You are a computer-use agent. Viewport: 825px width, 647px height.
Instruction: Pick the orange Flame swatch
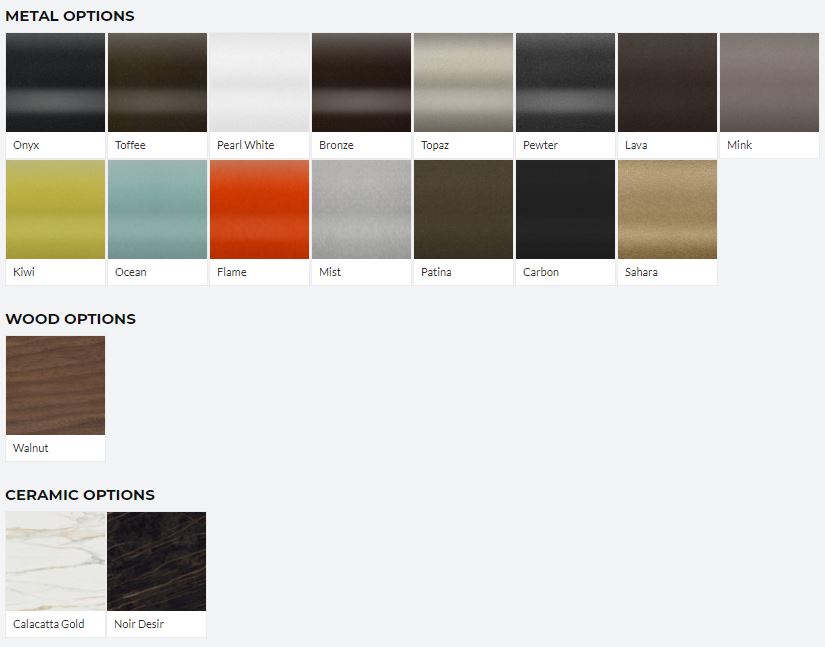click(x=259, y=209)
